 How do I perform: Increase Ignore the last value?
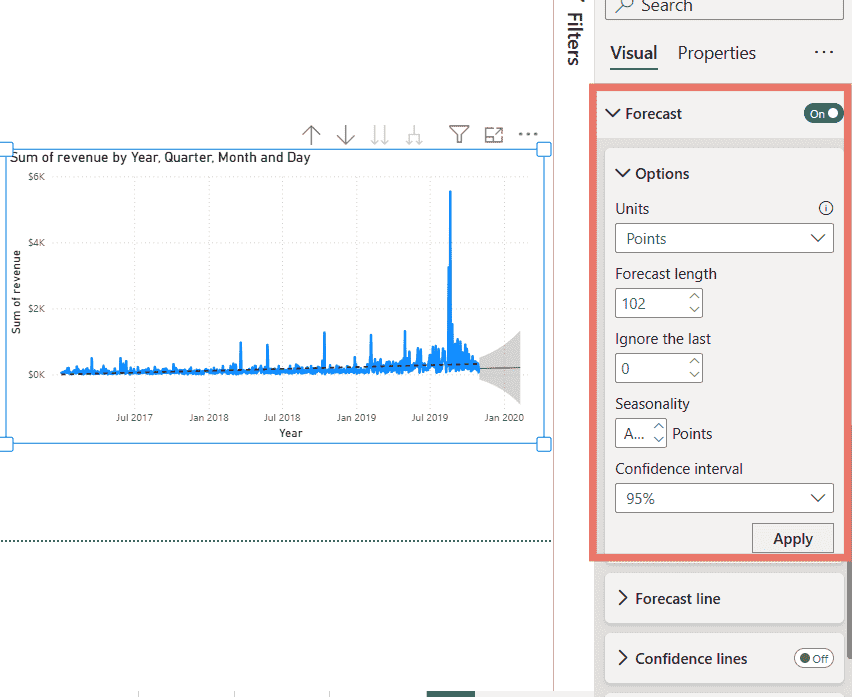point(694,361)
